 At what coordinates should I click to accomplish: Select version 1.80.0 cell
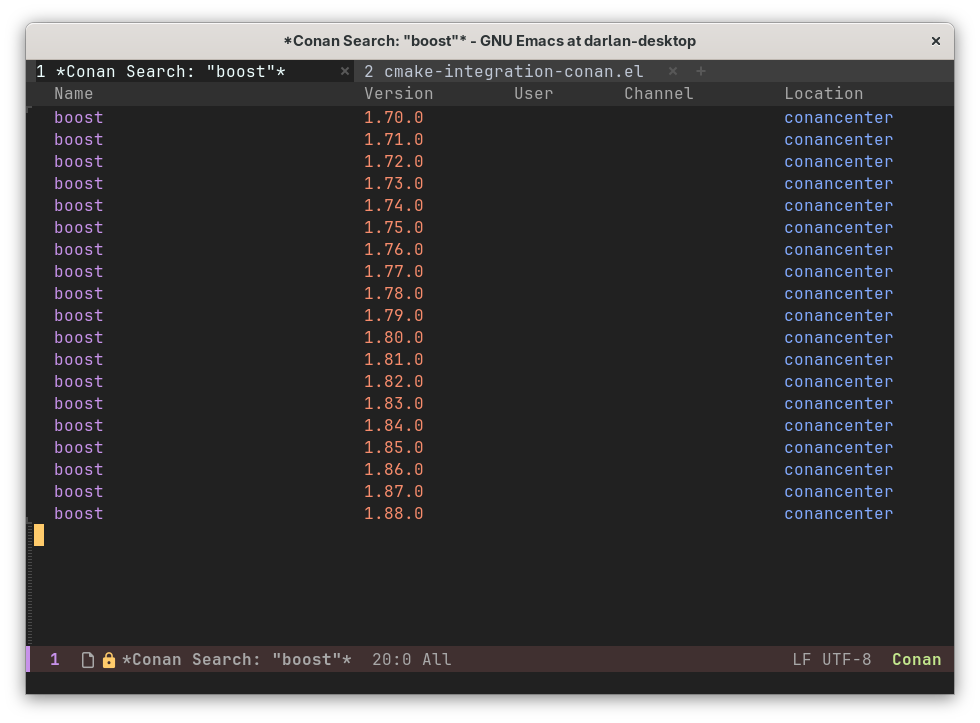tap(394, 337)
